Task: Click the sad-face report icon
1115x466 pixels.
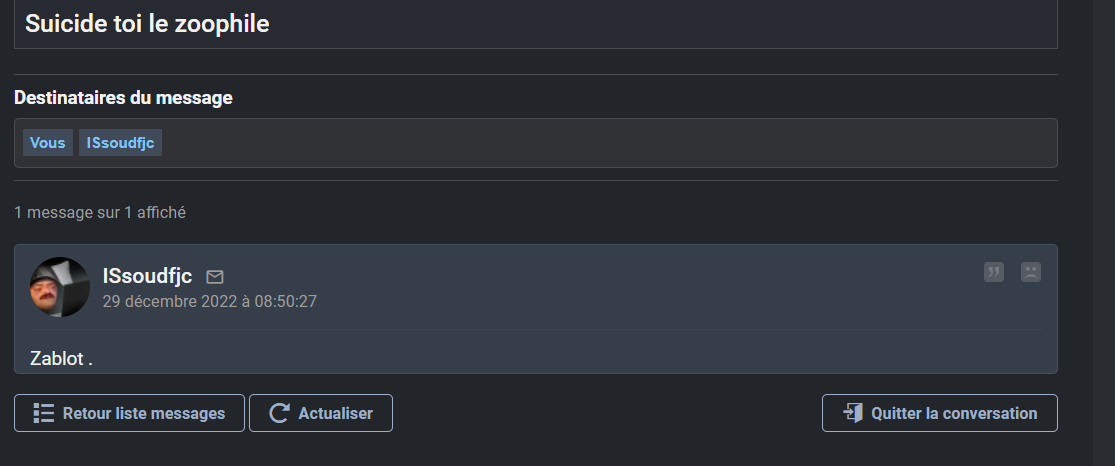Action: (x=1030, y=272)
